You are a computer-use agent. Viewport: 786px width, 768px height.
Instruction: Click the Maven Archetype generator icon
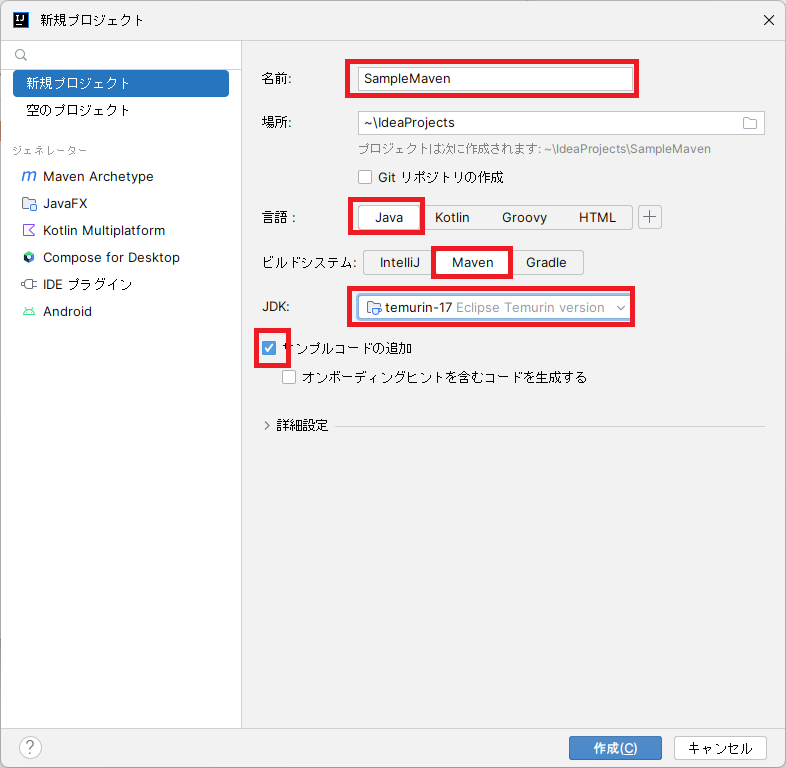click(x=29, y=176)
